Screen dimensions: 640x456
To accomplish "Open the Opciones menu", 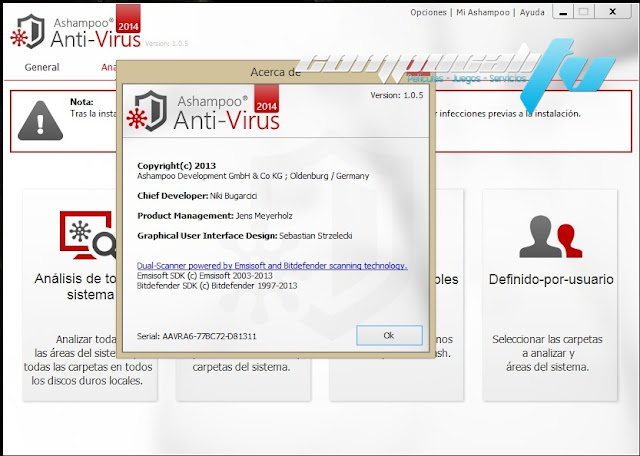I will 428,12.
